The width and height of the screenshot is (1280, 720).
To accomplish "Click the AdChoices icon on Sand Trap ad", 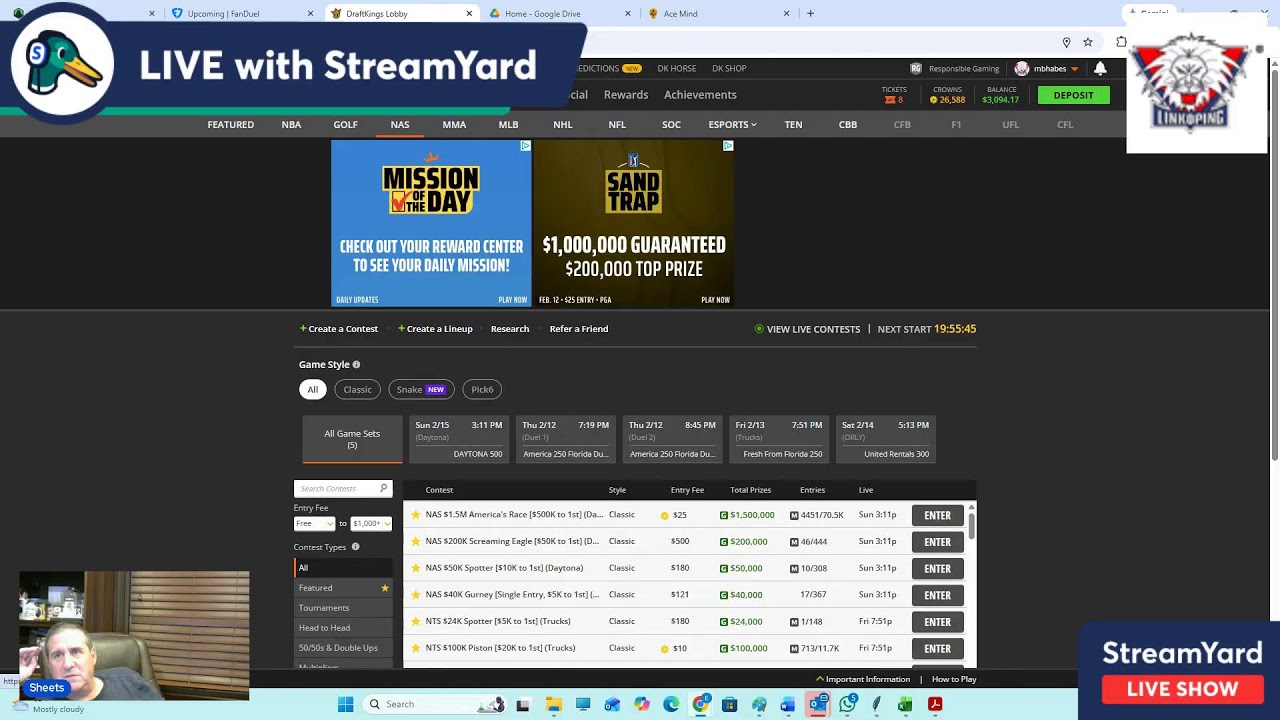I will (728, 146).
